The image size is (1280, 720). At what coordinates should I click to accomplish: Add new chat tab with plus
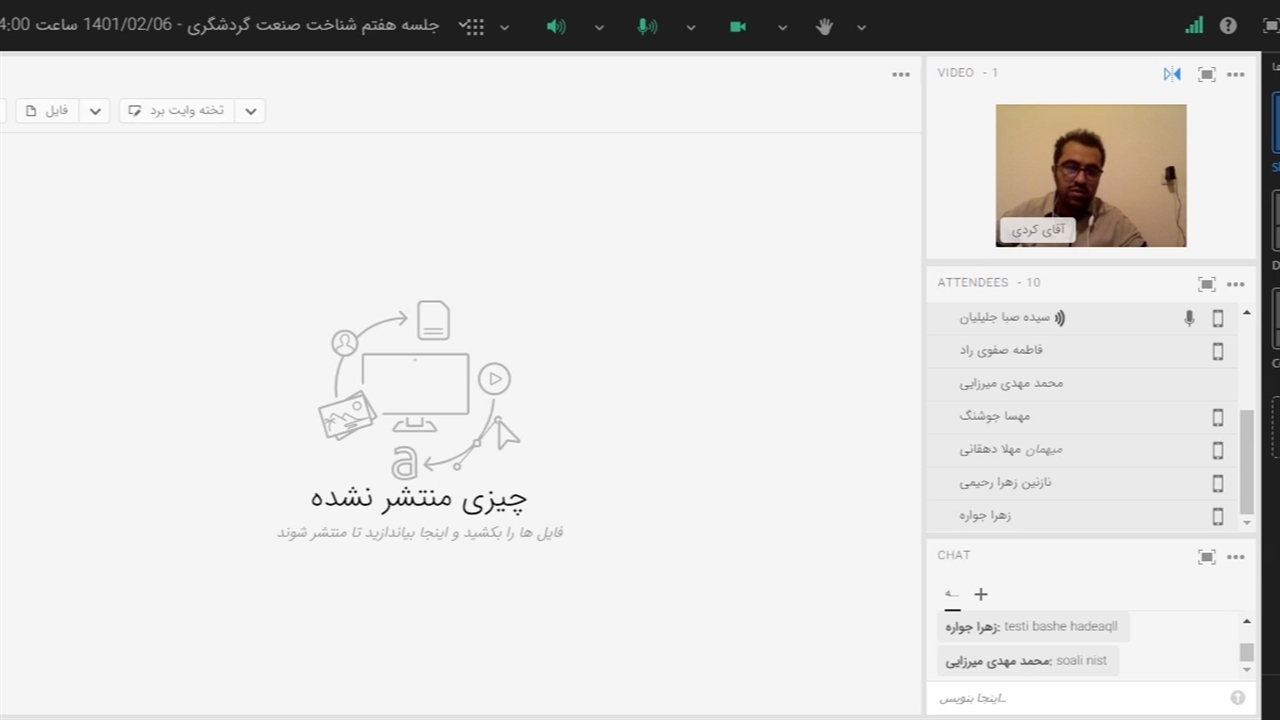981,594
